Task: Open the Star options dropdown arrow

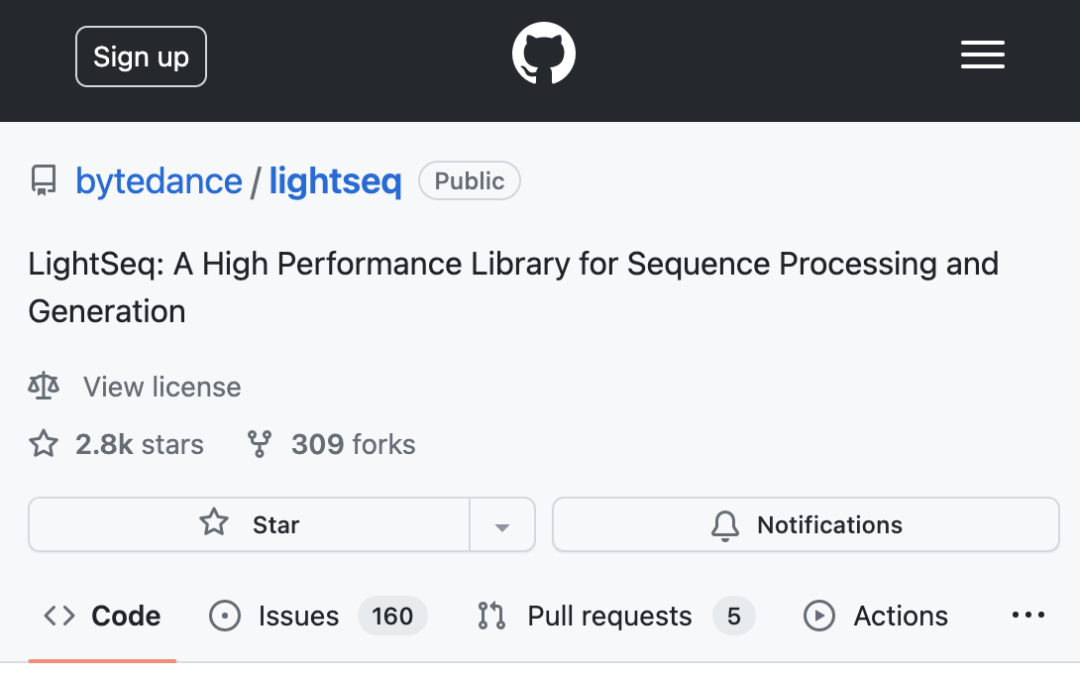Action: [x=502, y=524]
